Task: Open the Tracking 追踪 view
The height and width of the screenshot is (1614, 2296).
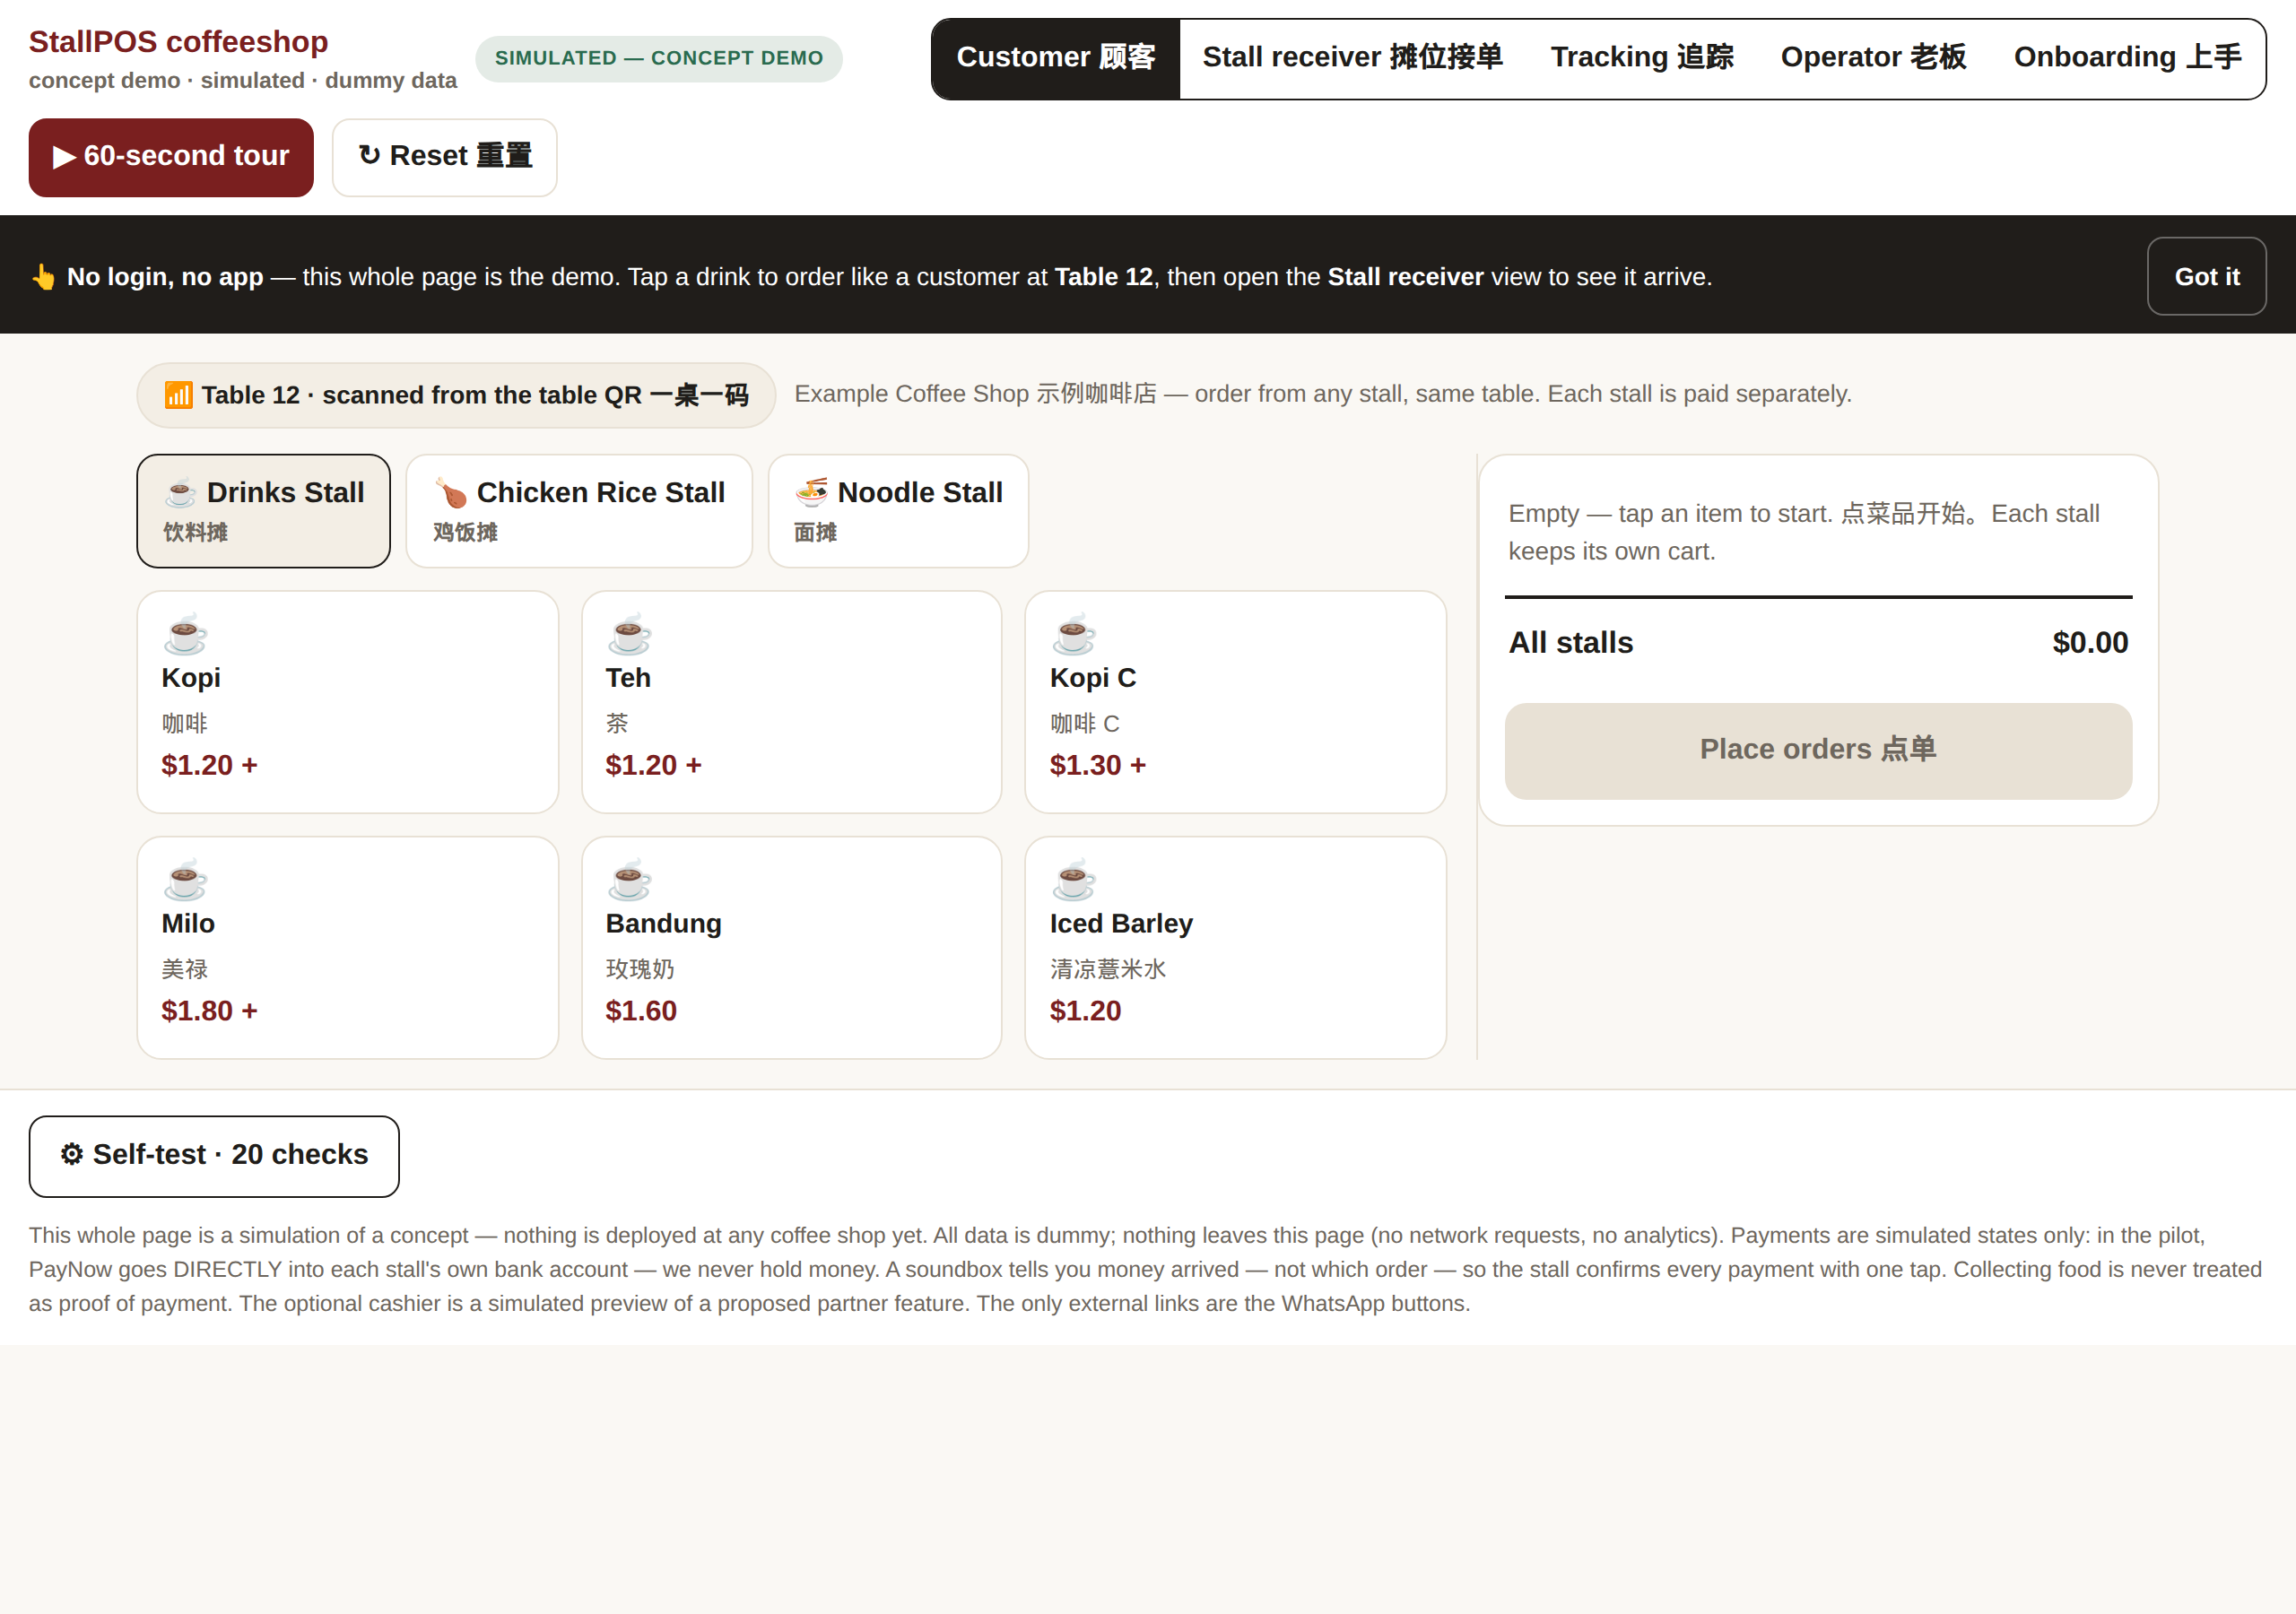Action: coord(1642,58)
